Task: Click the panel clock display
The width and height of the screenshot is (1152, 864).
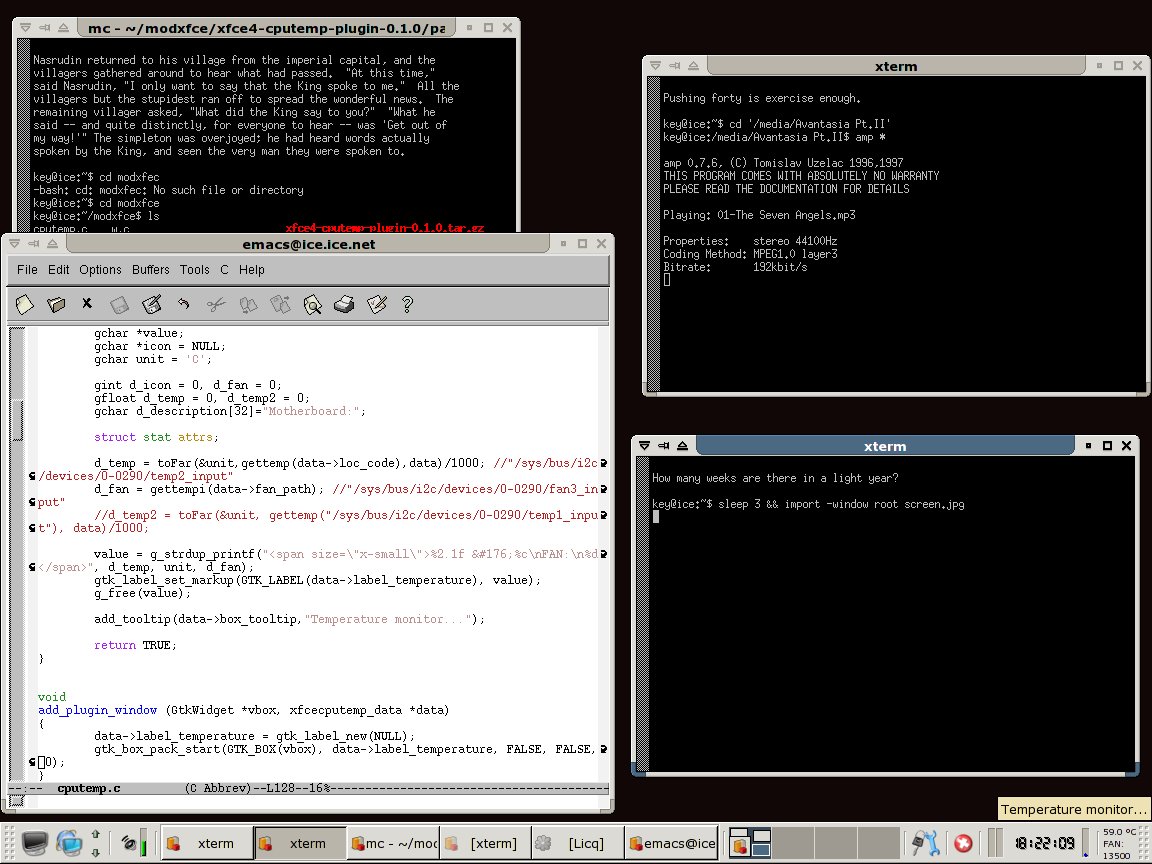Action: (1045, 843)
